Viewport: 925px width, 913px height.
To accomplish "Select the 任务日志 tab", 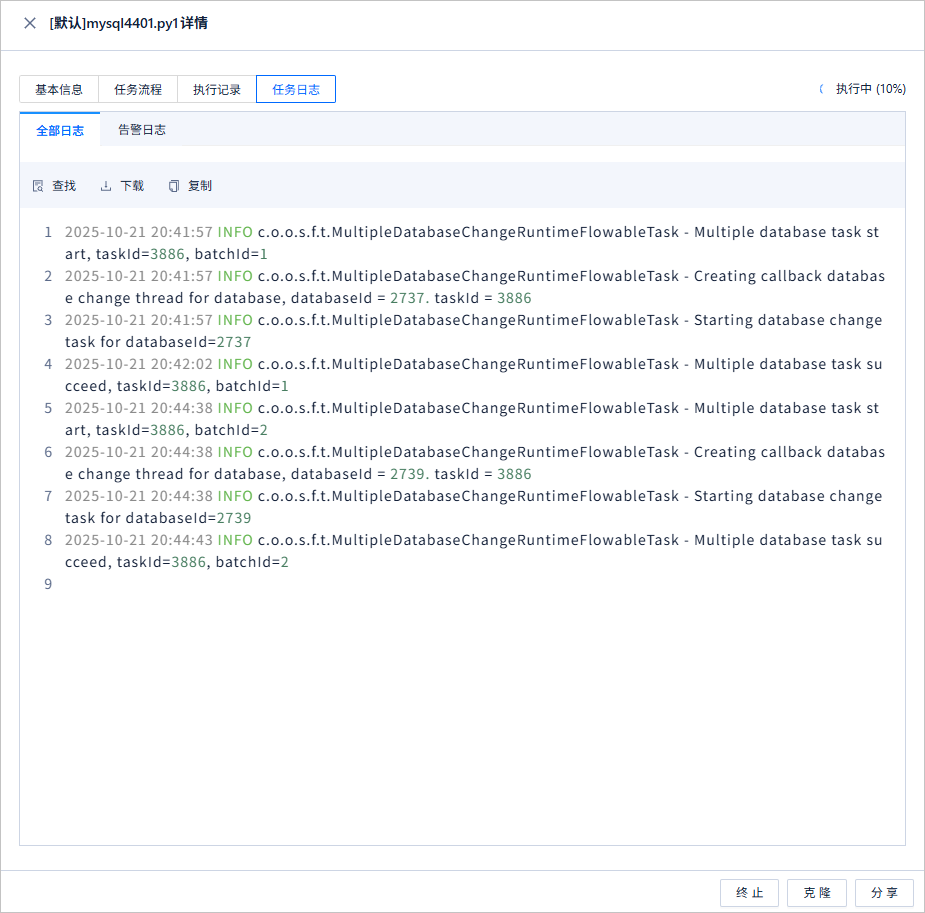I will point(296,89).
